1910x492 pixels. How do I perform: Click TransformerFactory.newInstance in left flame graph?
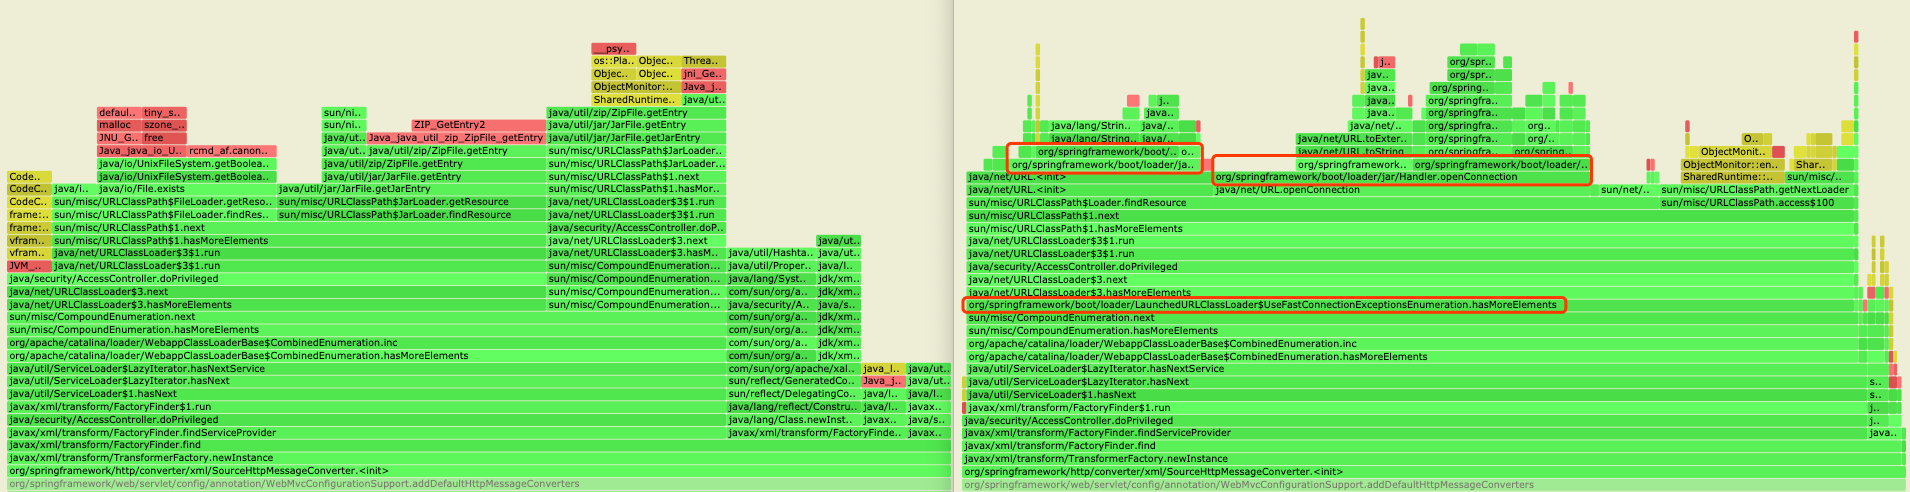(x=478, y=458)
